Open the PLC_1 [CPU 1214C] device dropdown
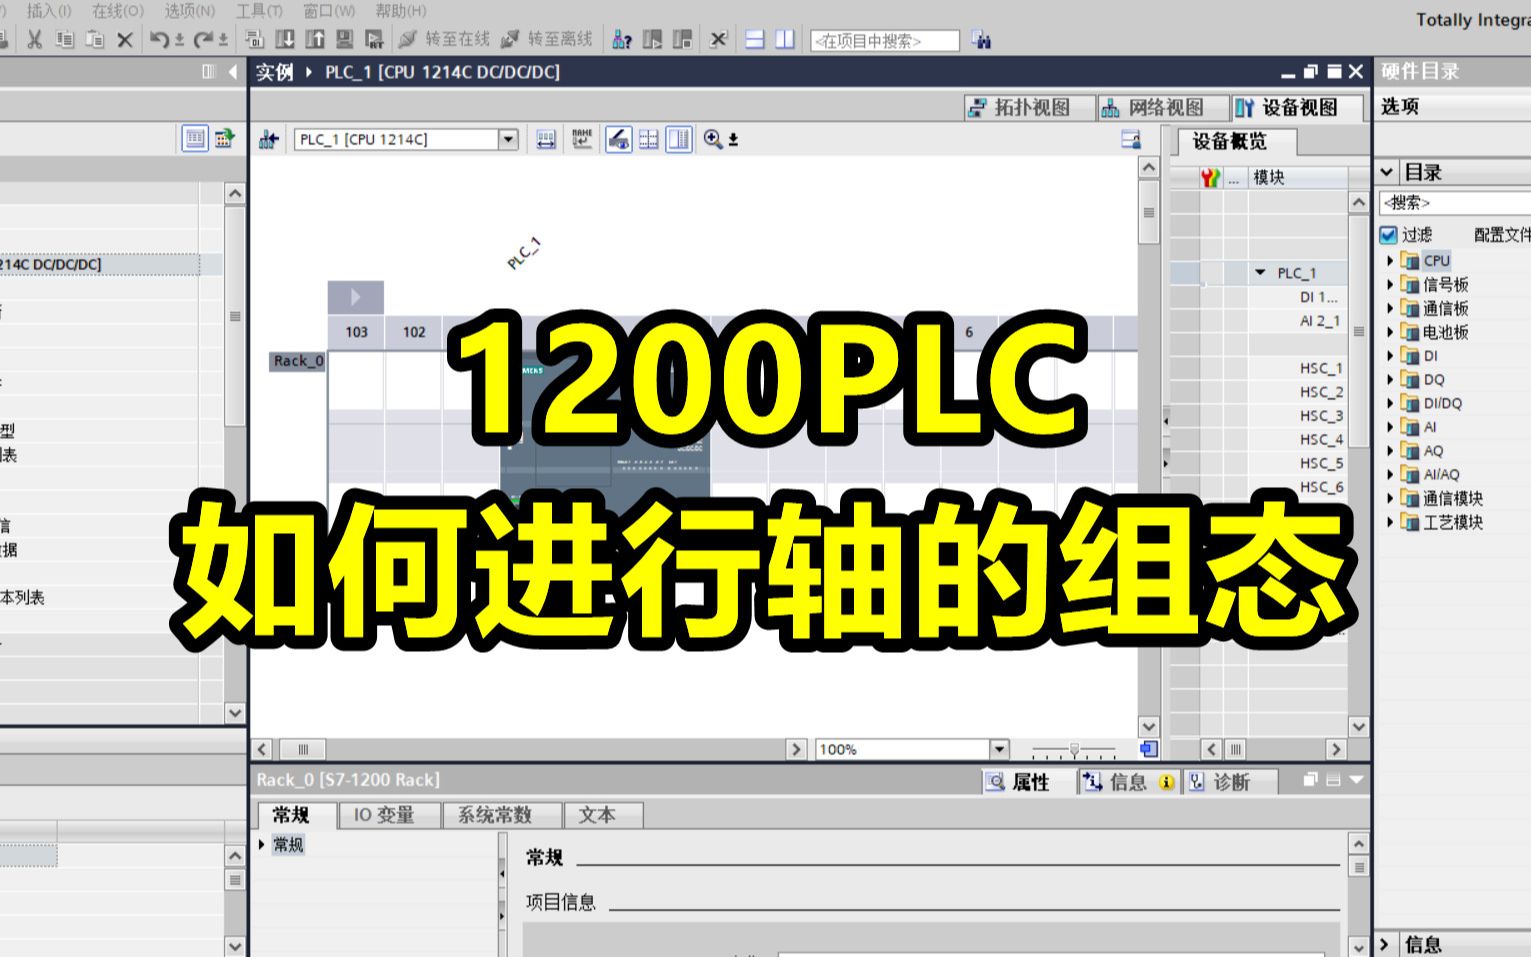 pos(508,139)
